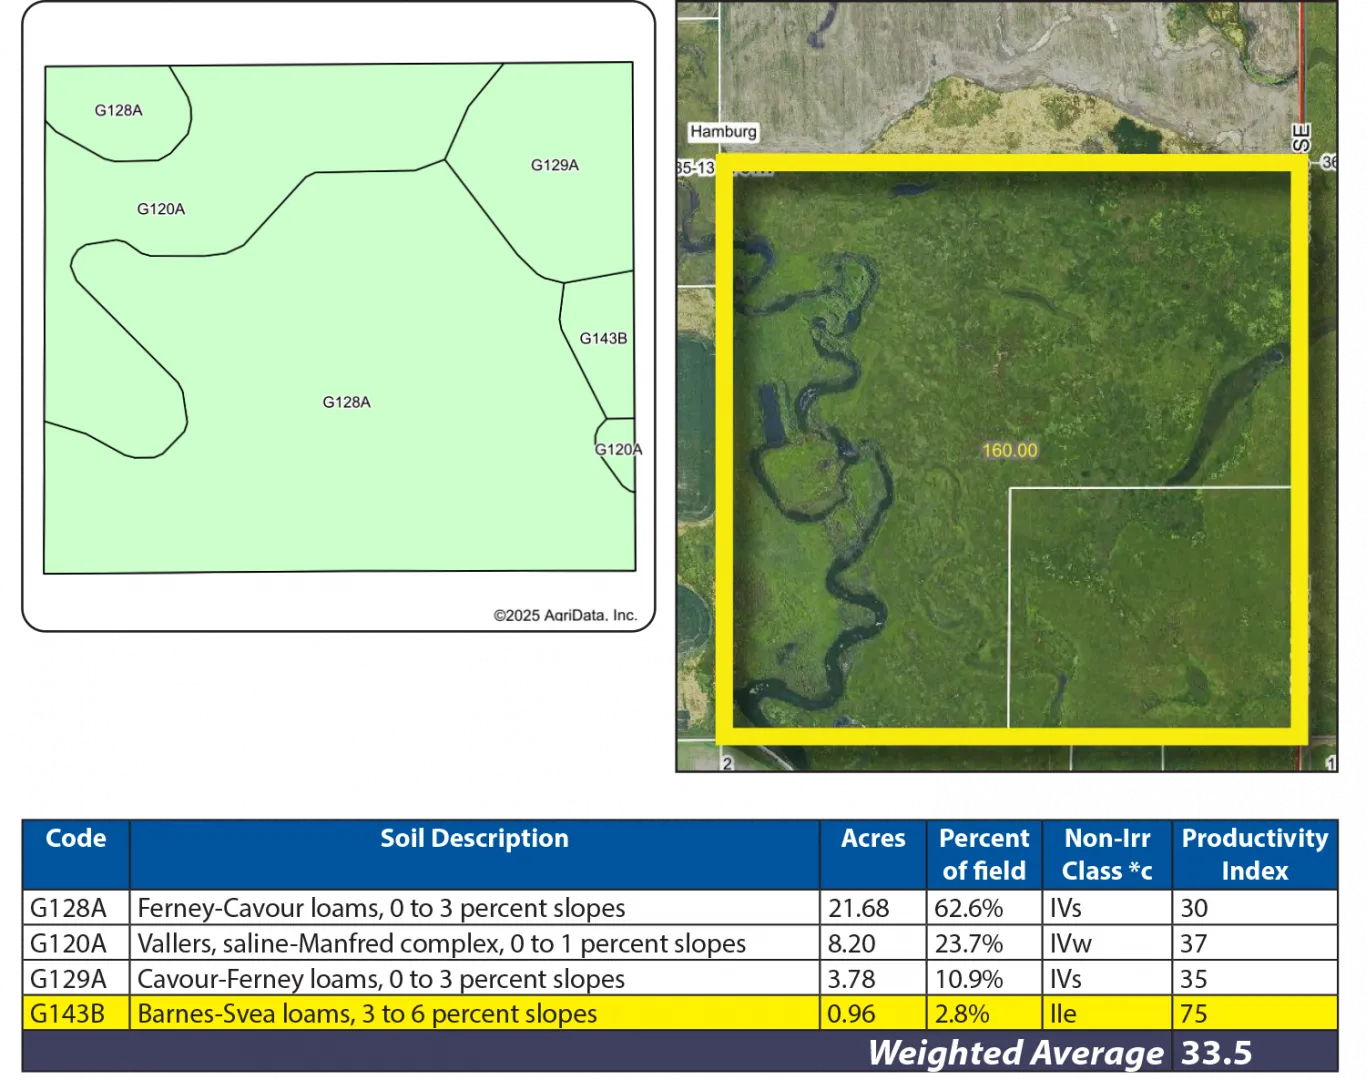Click the Vallers, saline-Manfred complex description
Screen dimensions: 1366x1080
(x=441, y=943)
